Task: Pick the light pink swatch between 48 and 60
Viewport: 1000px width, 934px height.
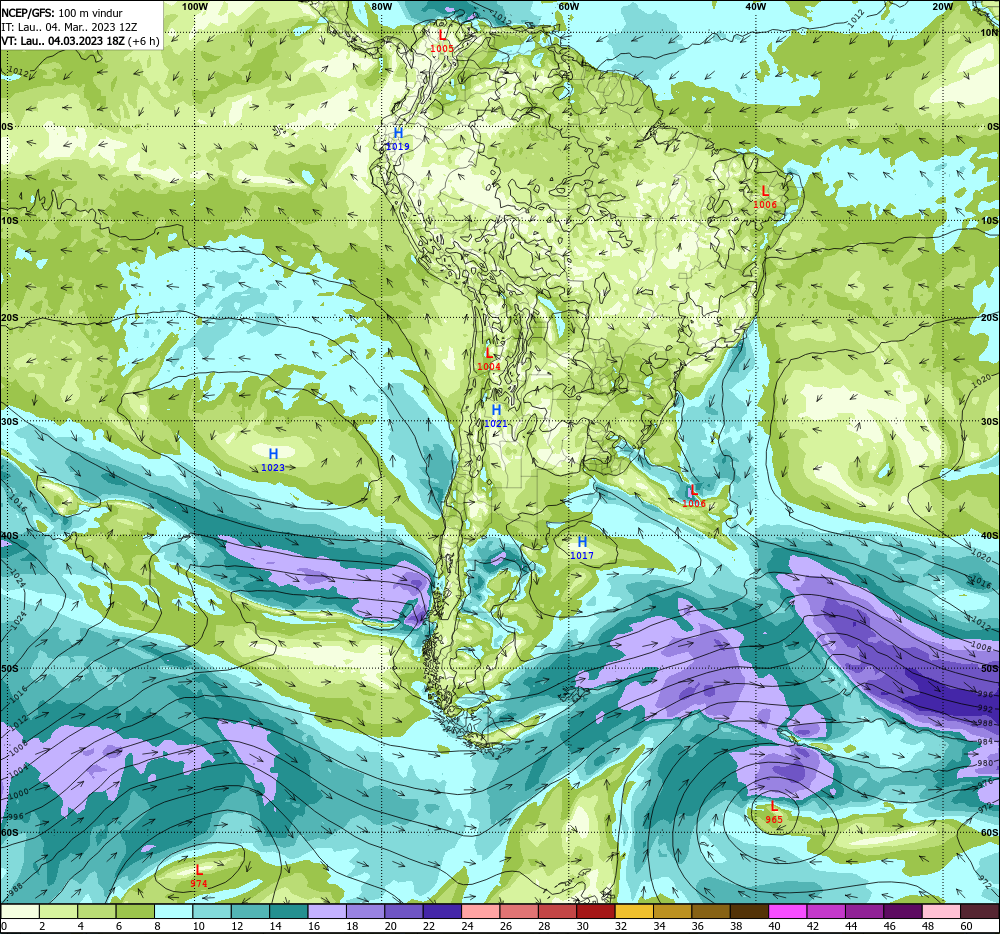Action: point(941,911)
